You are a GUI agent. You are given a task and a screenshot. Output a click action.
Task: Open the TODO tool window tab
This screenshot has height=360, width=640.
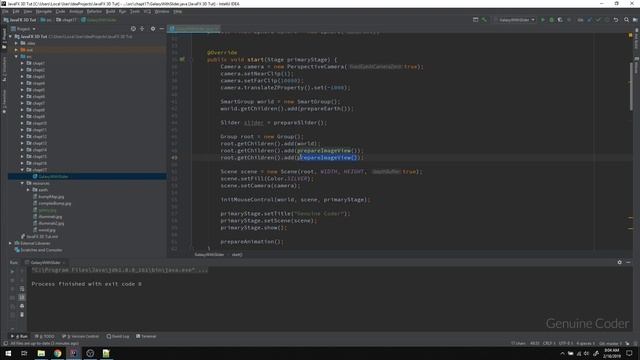pos(44,336)
